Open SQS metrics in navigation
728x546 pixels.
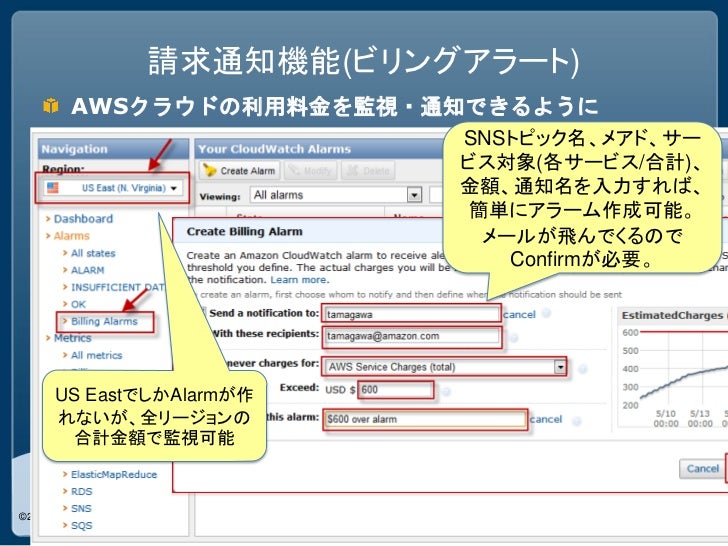[x=82, y=526]
